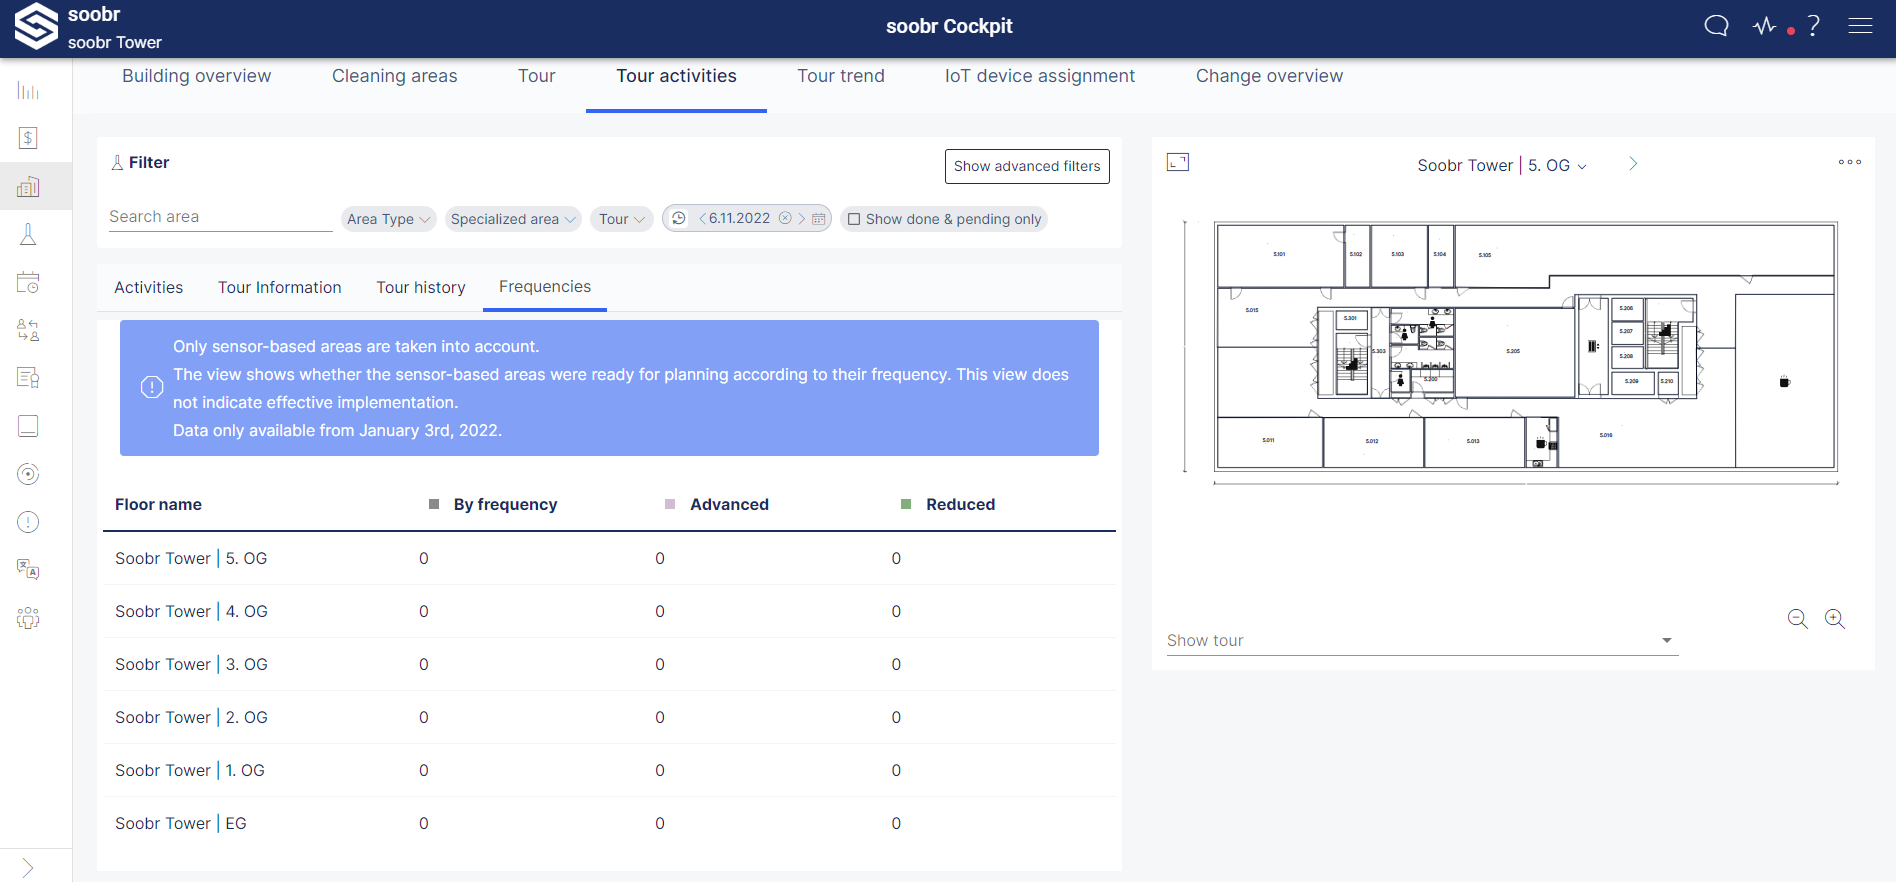The image size is (1896, 882).
Task: Open the calendar picker icon
Action: 819,218
